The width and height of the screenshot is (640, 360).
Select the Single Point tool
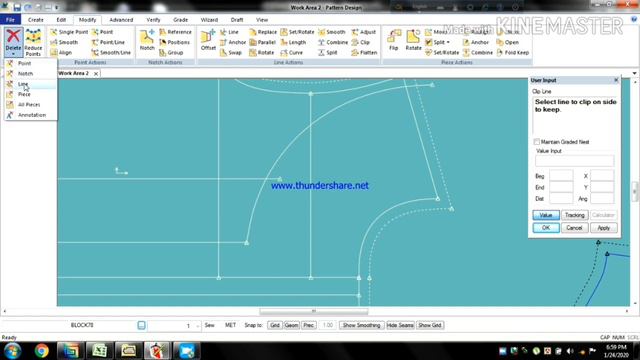69,32
